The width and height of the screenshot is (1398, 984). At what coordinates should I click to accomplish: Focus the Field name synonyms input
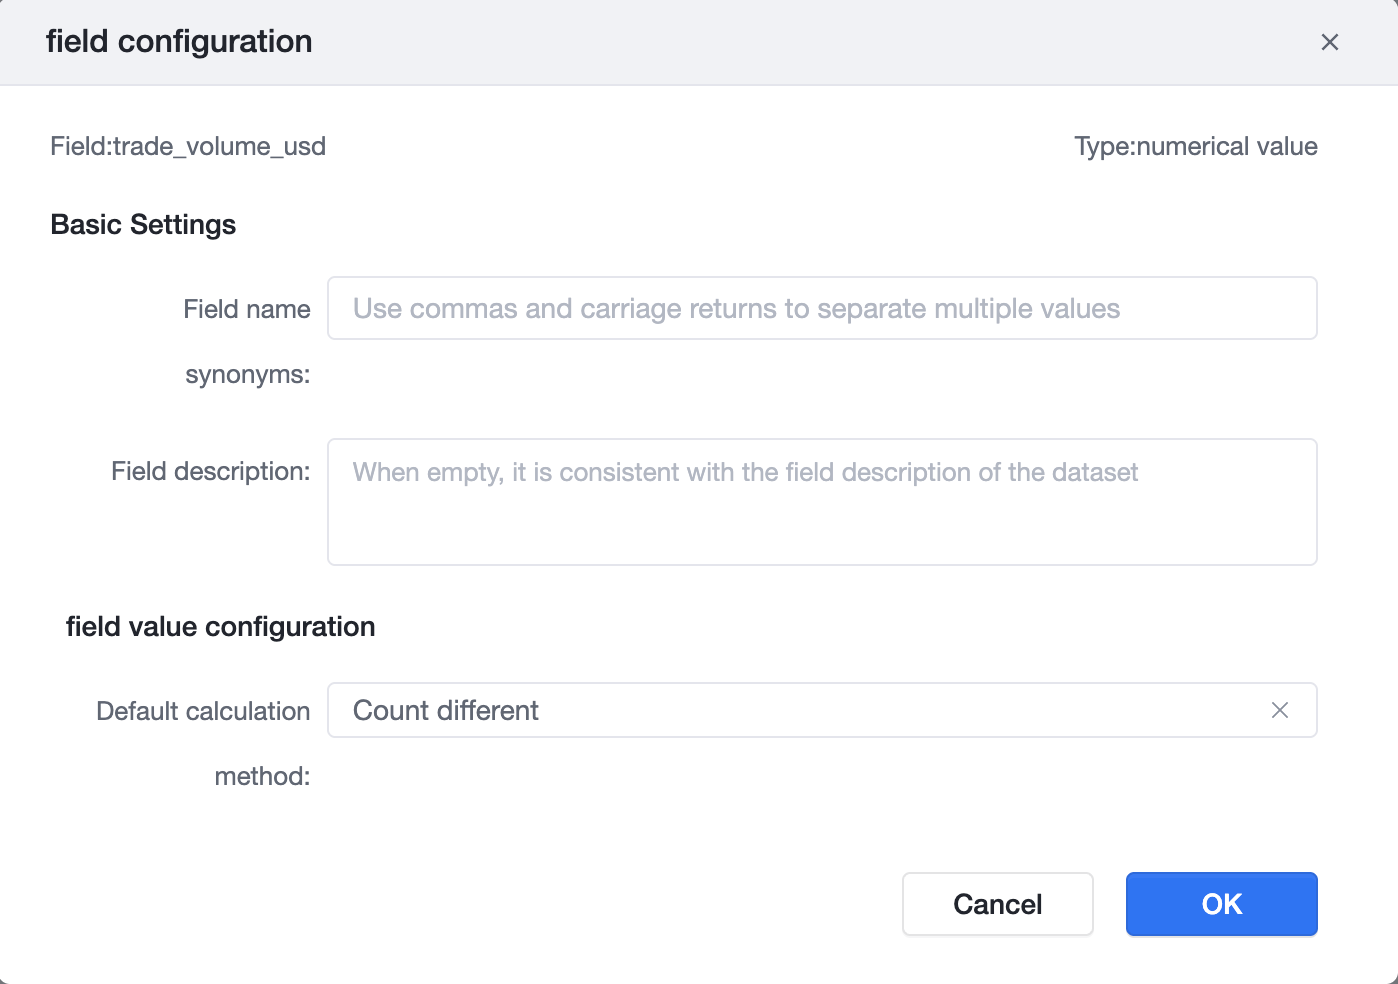tap(822, 308)
